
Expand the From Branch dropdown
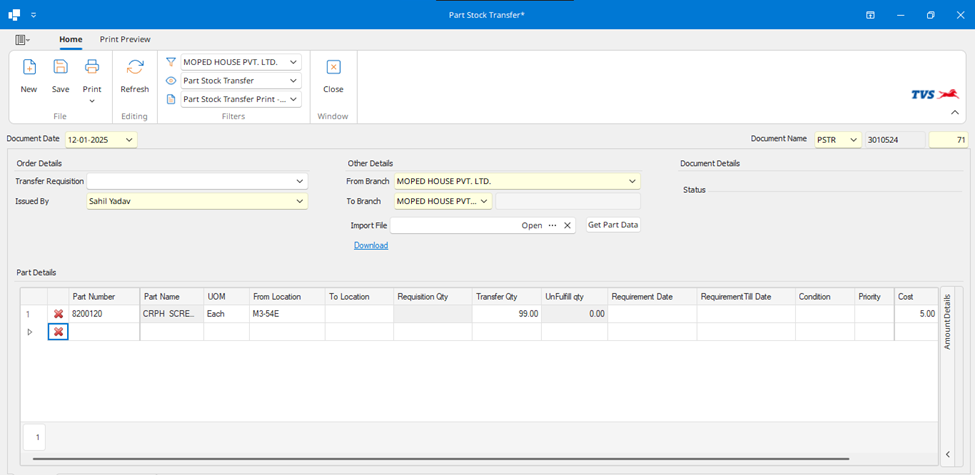[x=632, y=181]
